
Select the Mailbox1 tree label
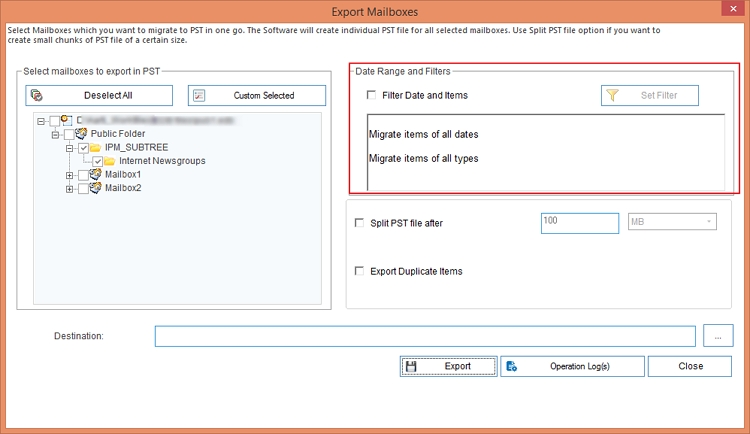[x=123, y=174]
